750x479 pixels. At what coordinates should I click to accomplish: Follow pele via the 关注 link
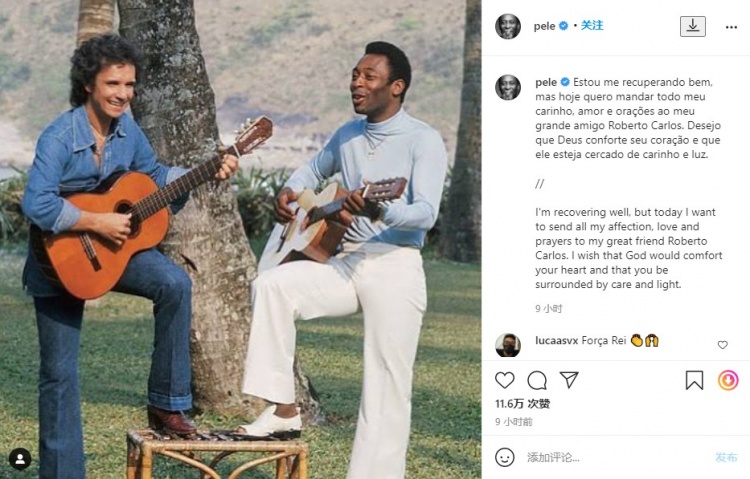[x=592, y=26]
